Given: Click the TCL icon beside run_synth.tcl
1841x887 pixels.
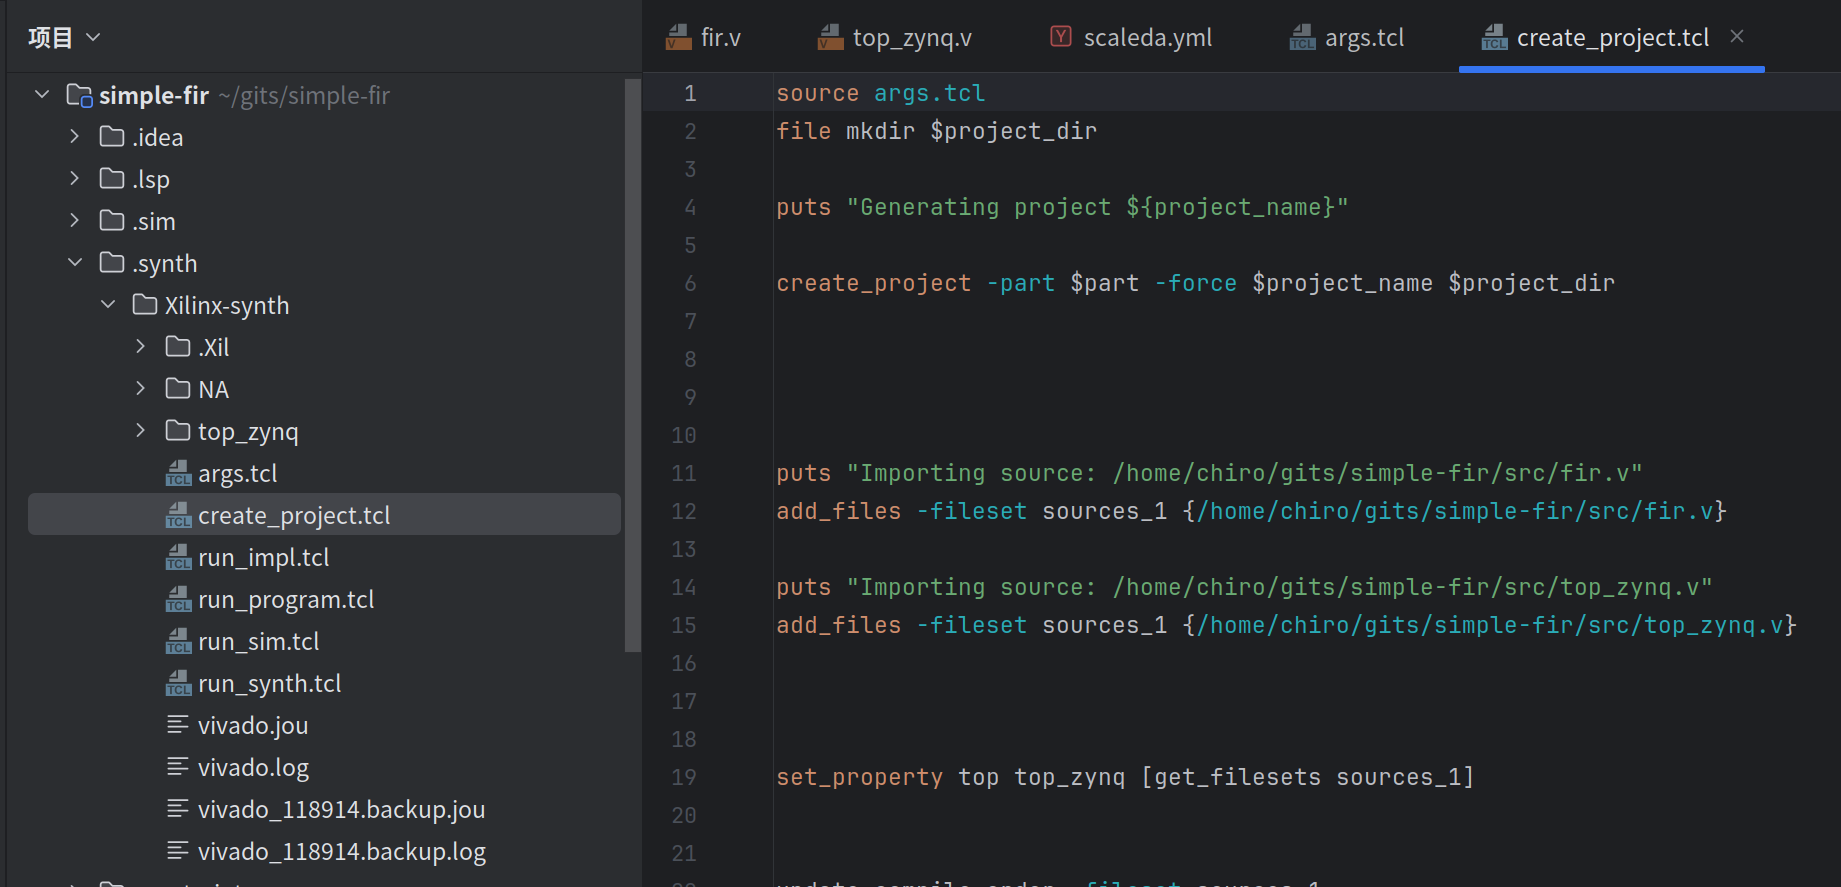Looking at the screenshot, I should coord(178,683).
